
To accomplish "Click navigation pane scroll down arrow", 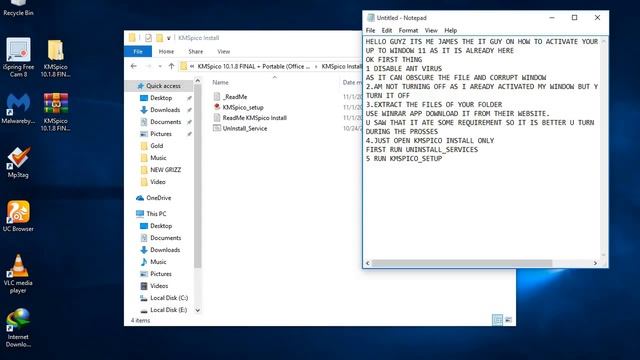I will click(198, 310).
